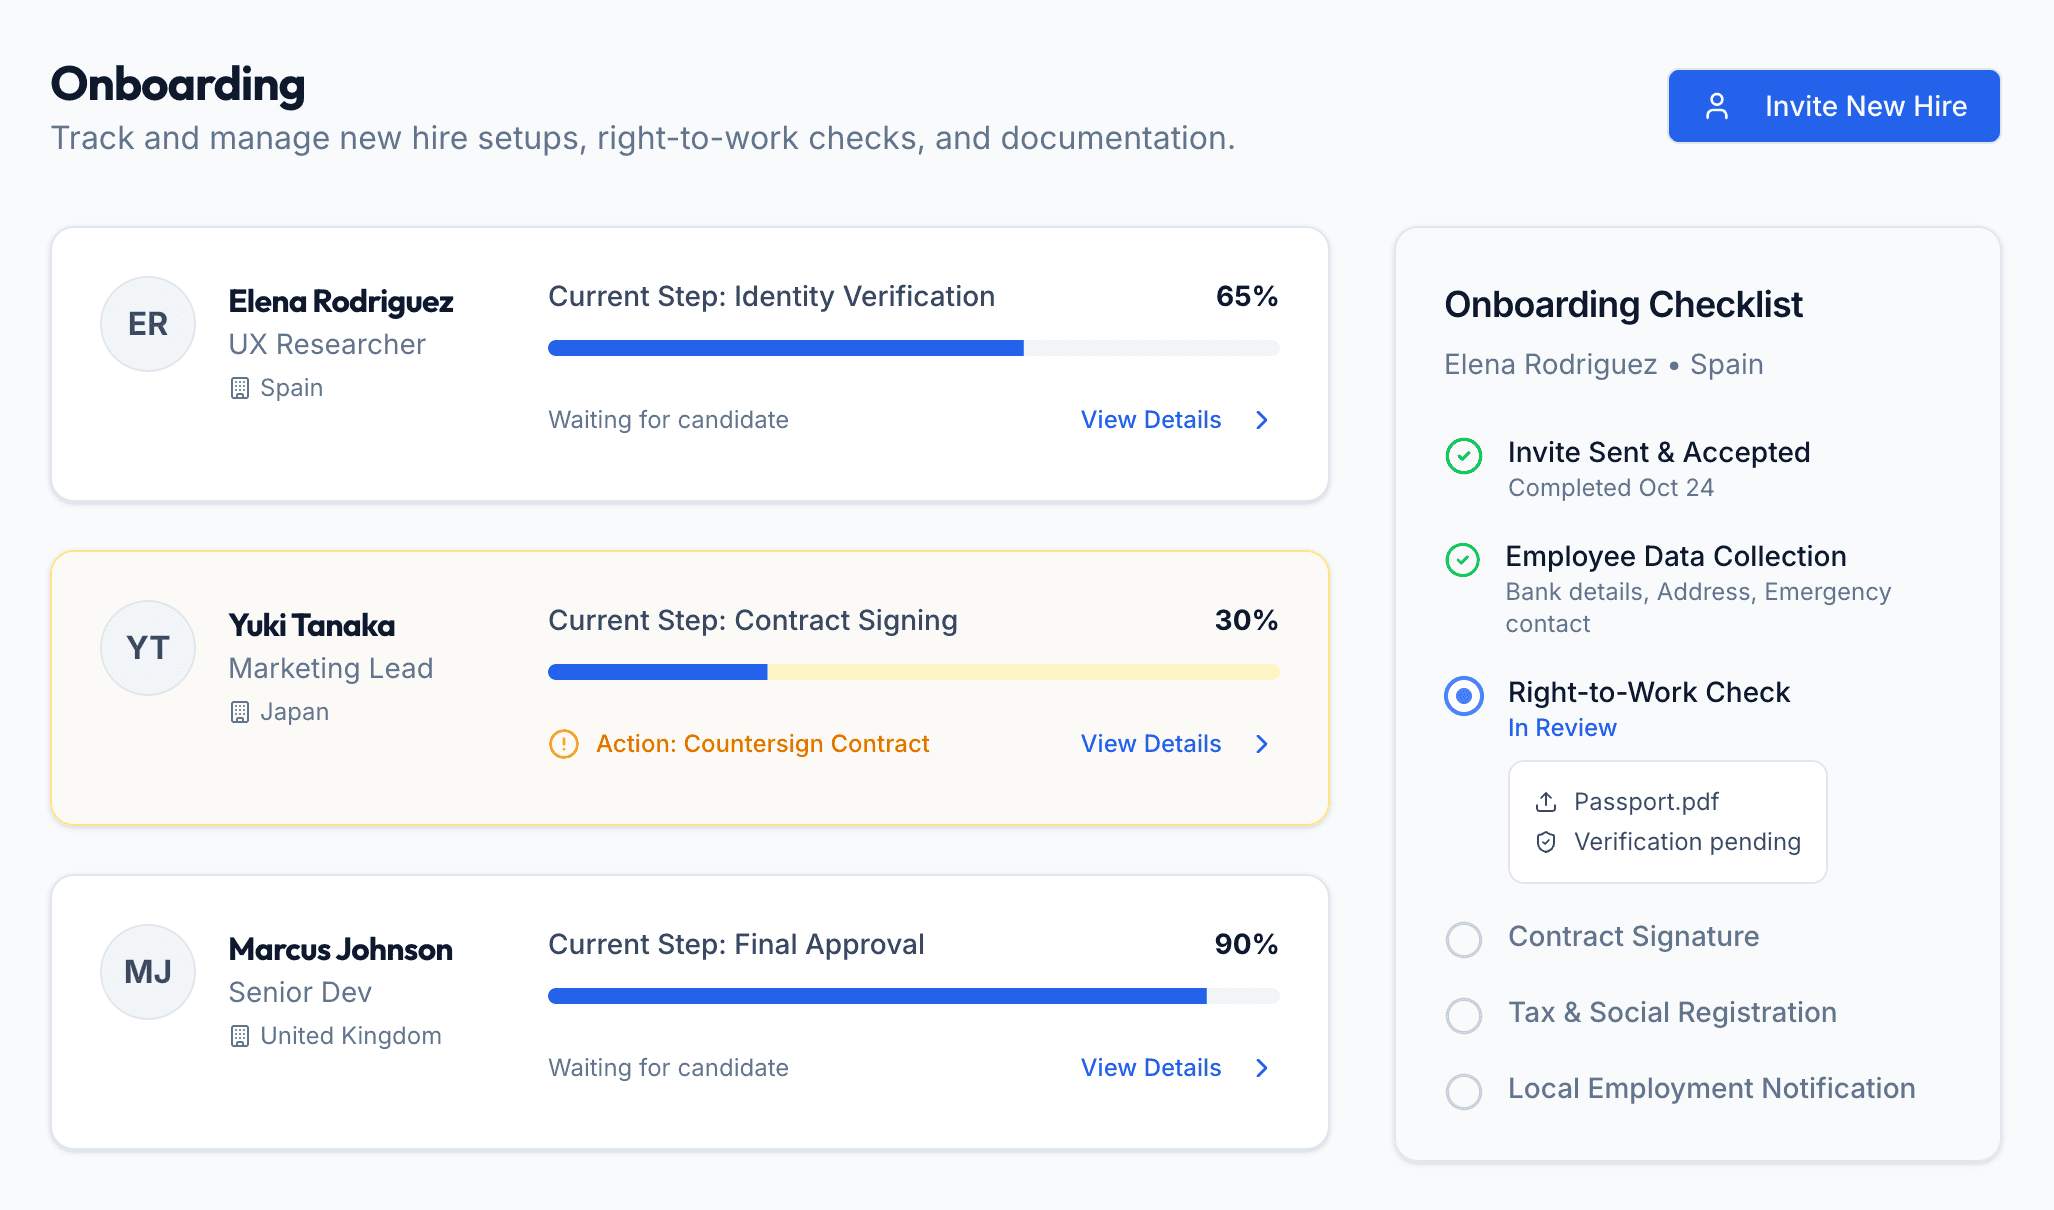Mark Tax & Social Registration complete

click(1463, 1015)
